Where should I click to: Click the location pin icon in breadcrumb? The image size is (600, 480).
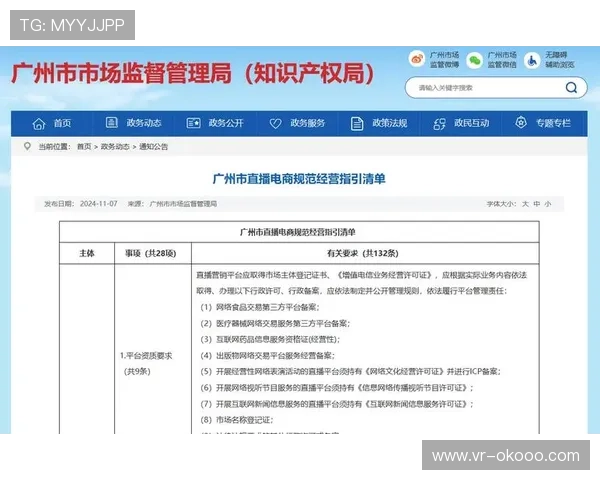pyautogui.click(x=27, y=146)
